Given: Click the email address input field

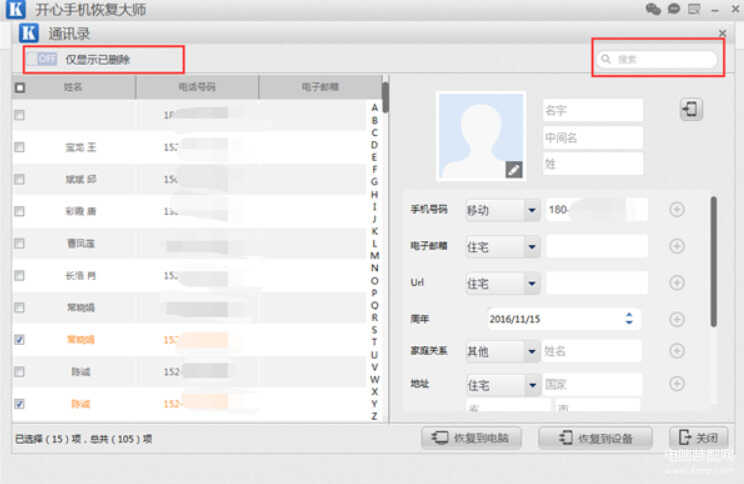Looking at the screenshot, I should pyautogui.click(x=597, y=247).
